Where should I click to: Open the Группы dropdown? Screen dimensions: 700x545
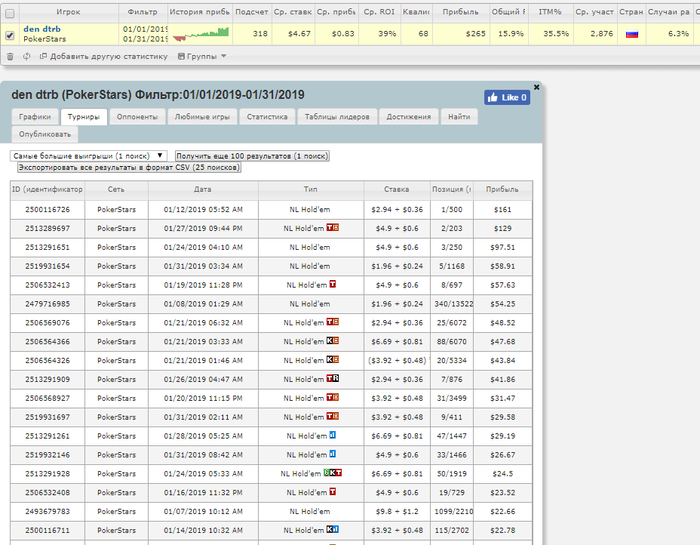tap(202, 56)
